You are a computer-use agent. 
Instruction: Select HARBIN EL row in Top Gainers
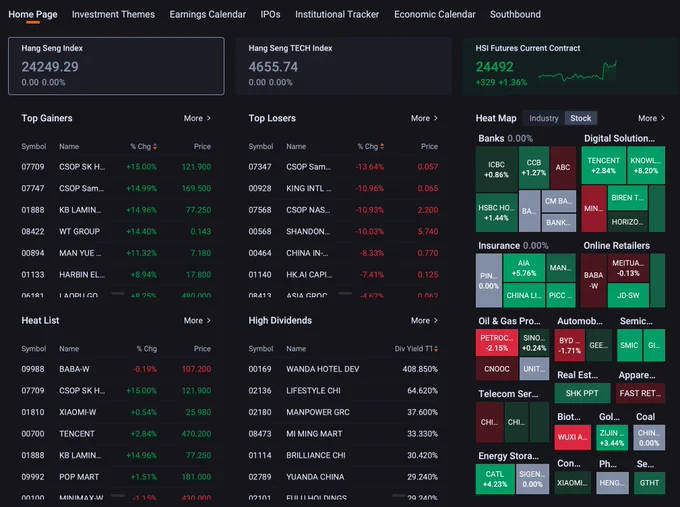click(x=116, y=275)
